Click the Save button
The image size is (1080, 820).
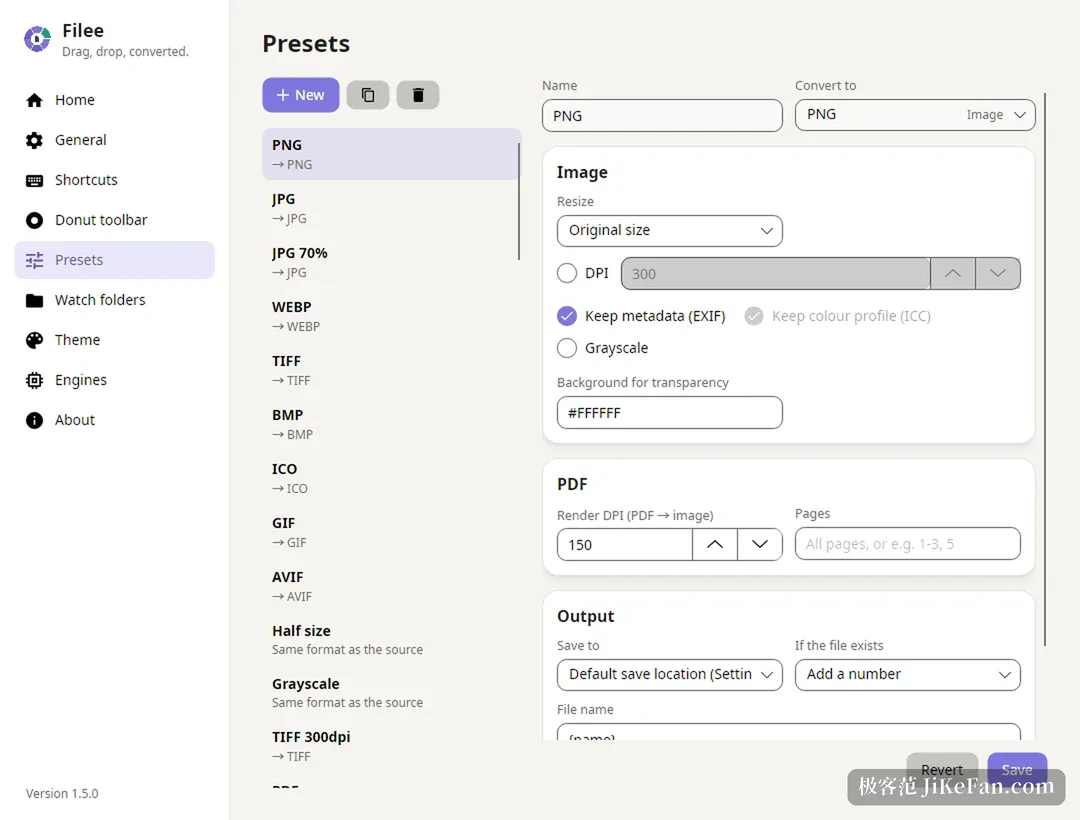(x=1017, y=769)
